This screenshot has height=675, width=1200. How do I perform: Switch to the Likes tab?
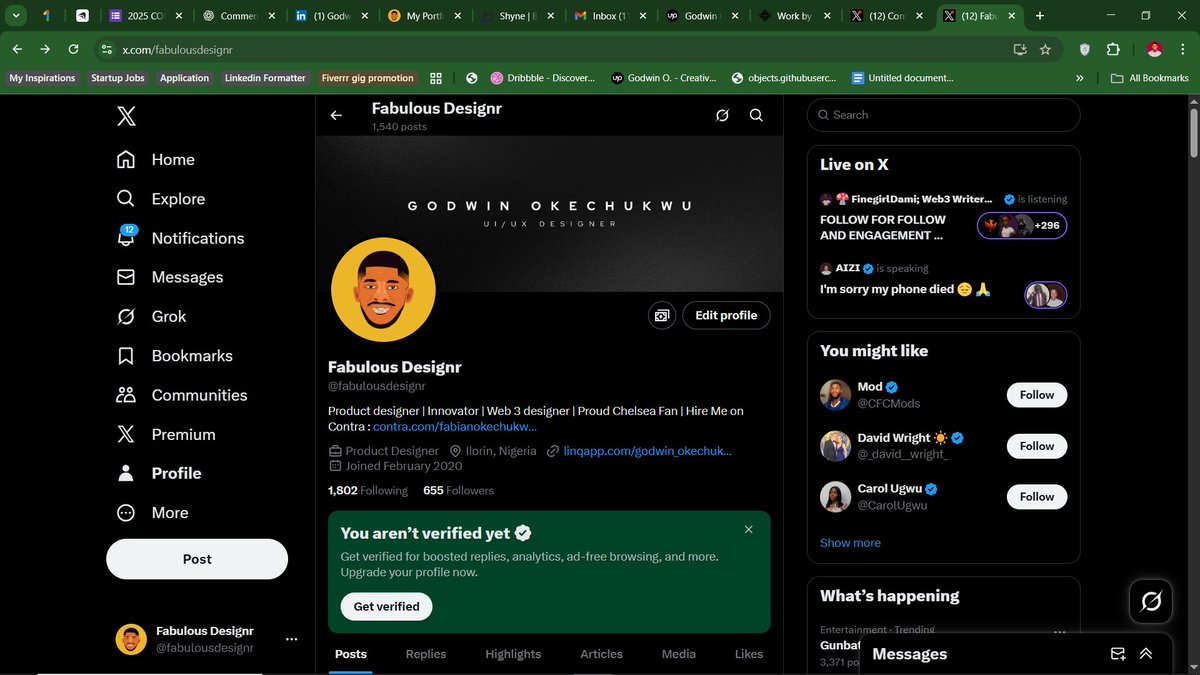pos(749,654)
